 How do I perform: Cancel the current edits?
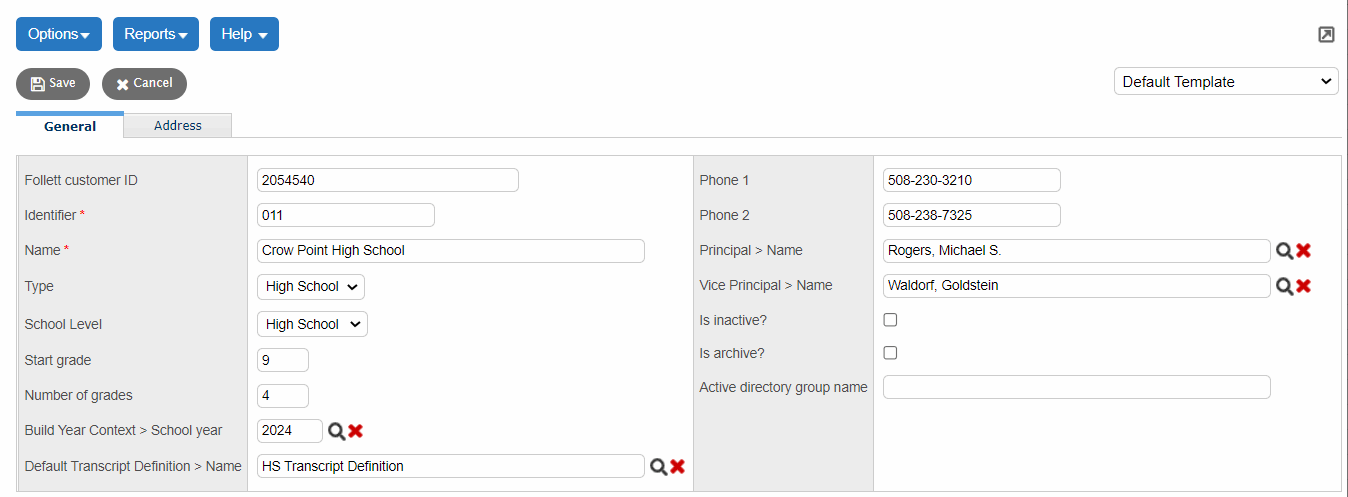pos(144,84)
